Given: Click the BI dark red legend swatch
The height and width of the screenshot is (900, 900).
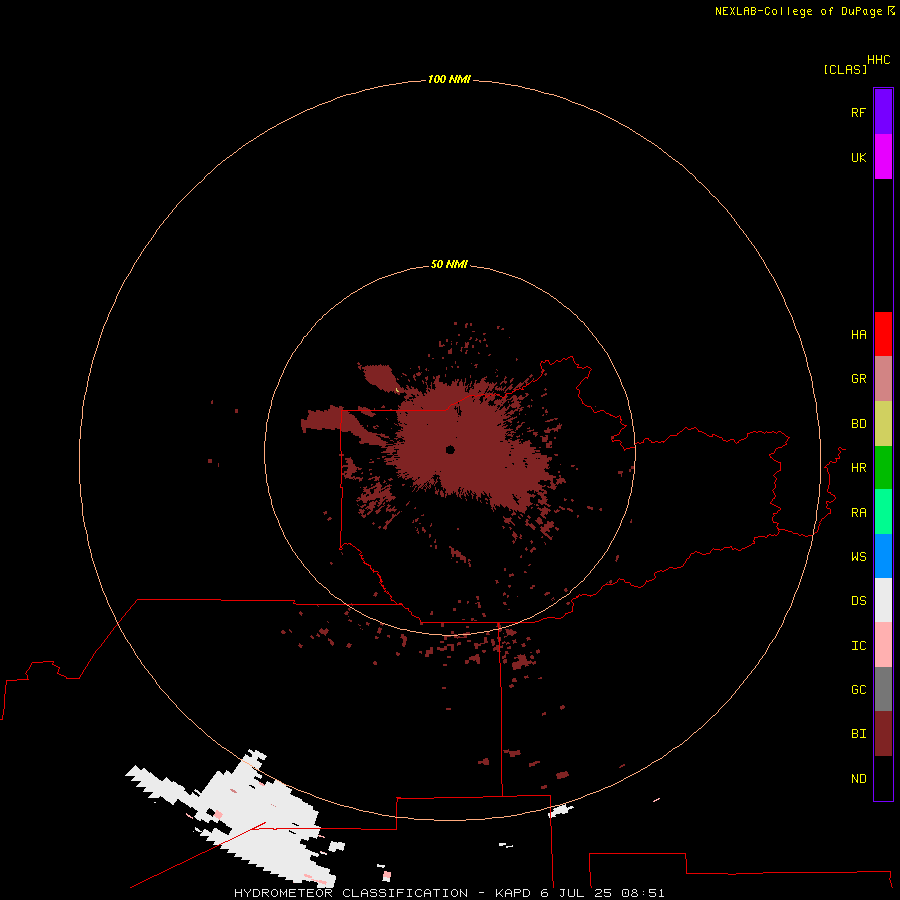Looking at the screenshot, I should 883,734.
